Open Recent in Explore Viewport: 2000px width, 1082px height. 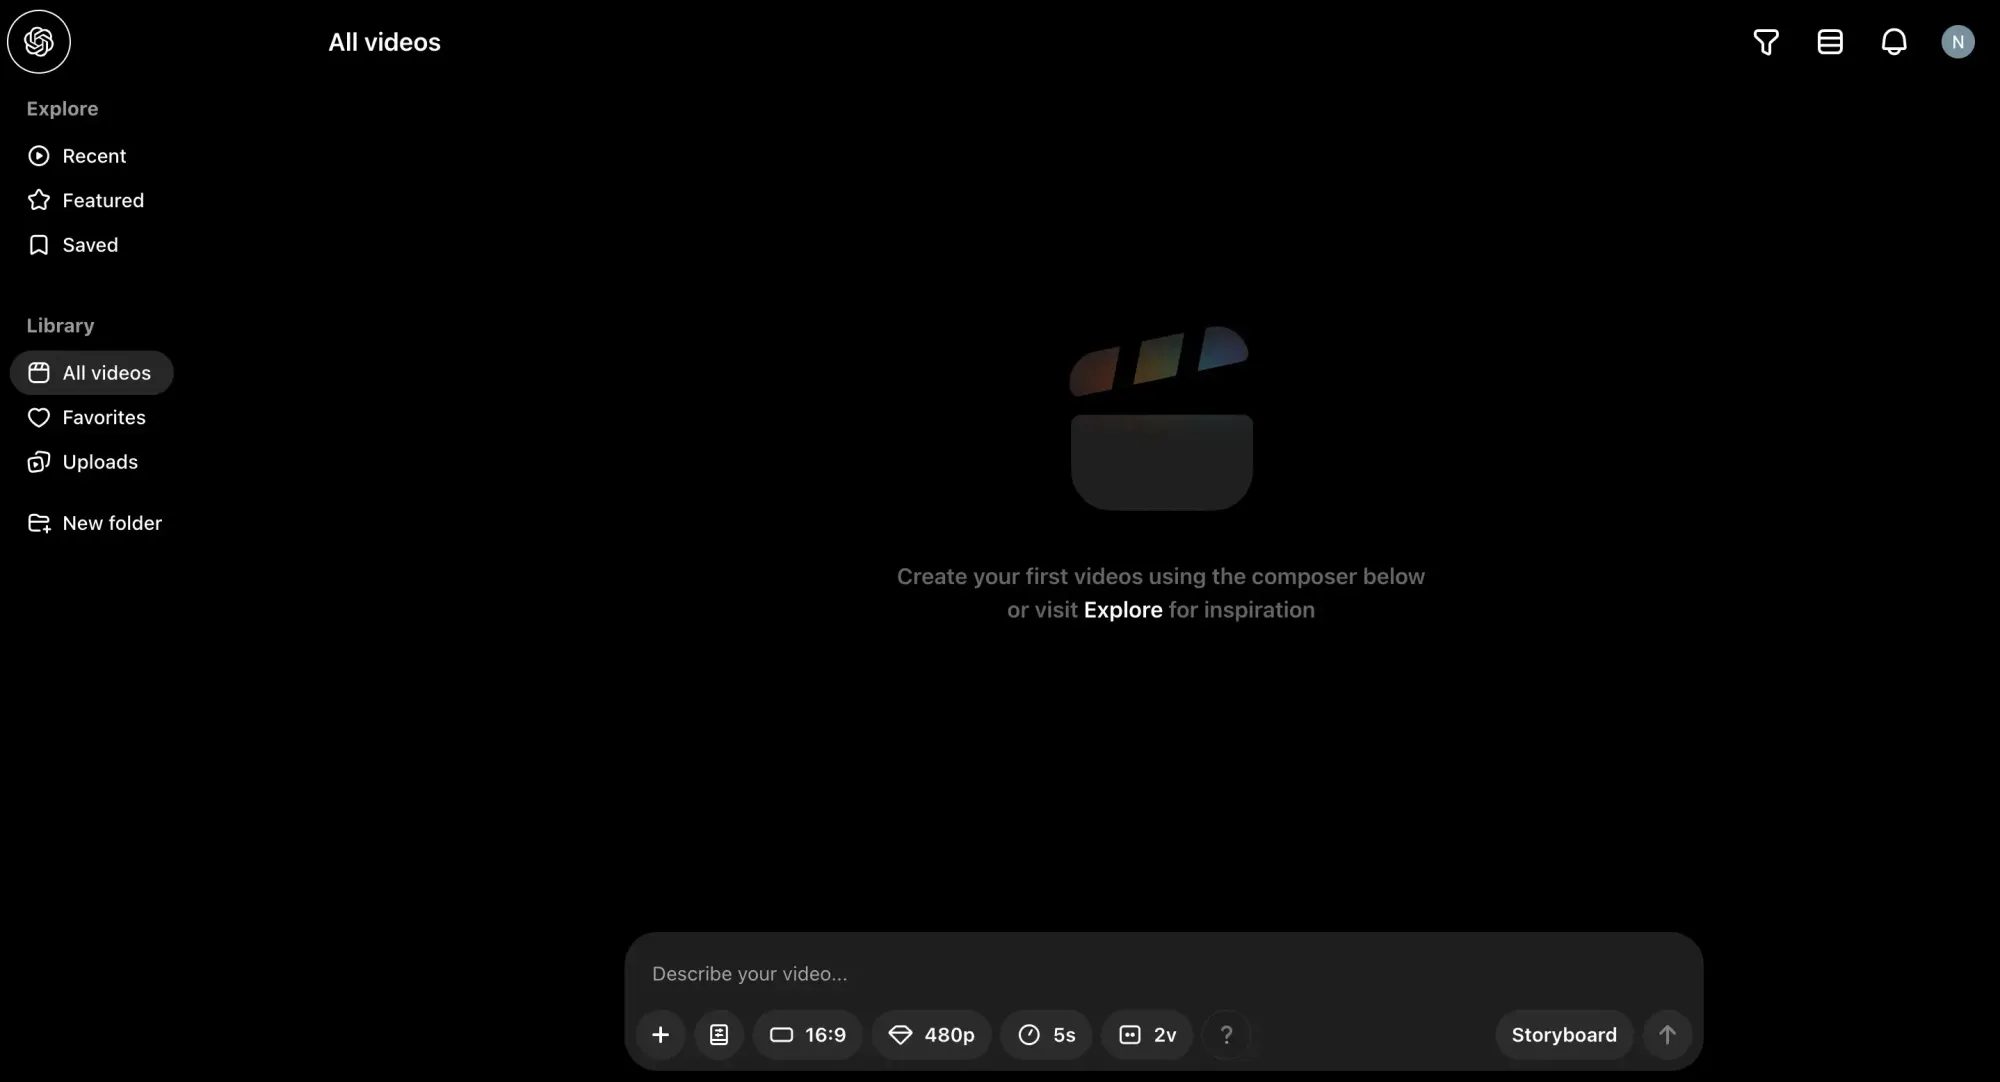pyautogui.click(x=77, y=156)
